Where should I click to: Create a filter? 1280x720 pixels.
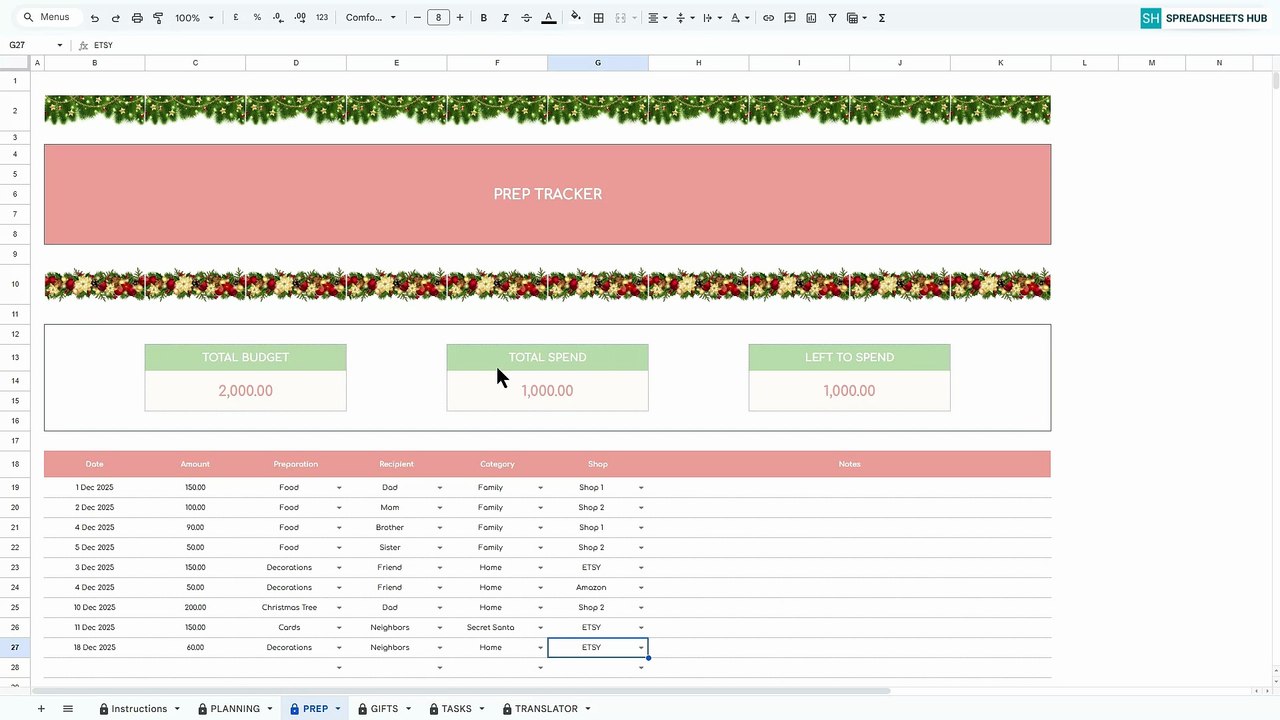tap(832, 18)
